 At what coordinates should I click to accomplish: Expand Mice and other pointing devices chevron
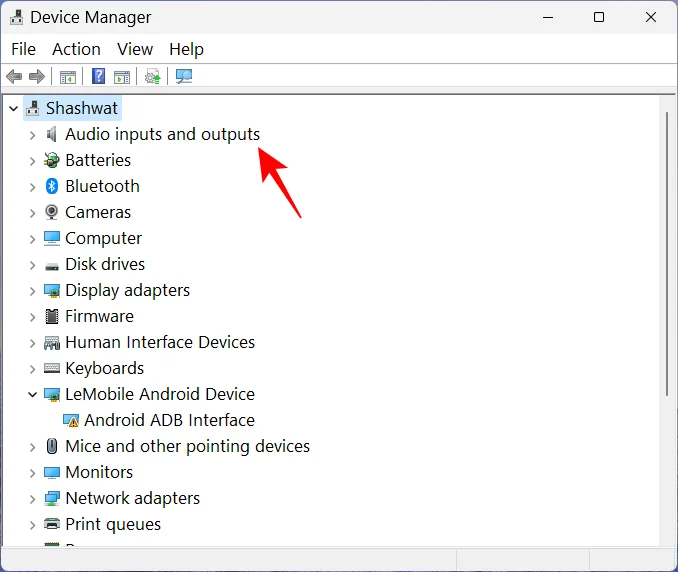point(32,447)
